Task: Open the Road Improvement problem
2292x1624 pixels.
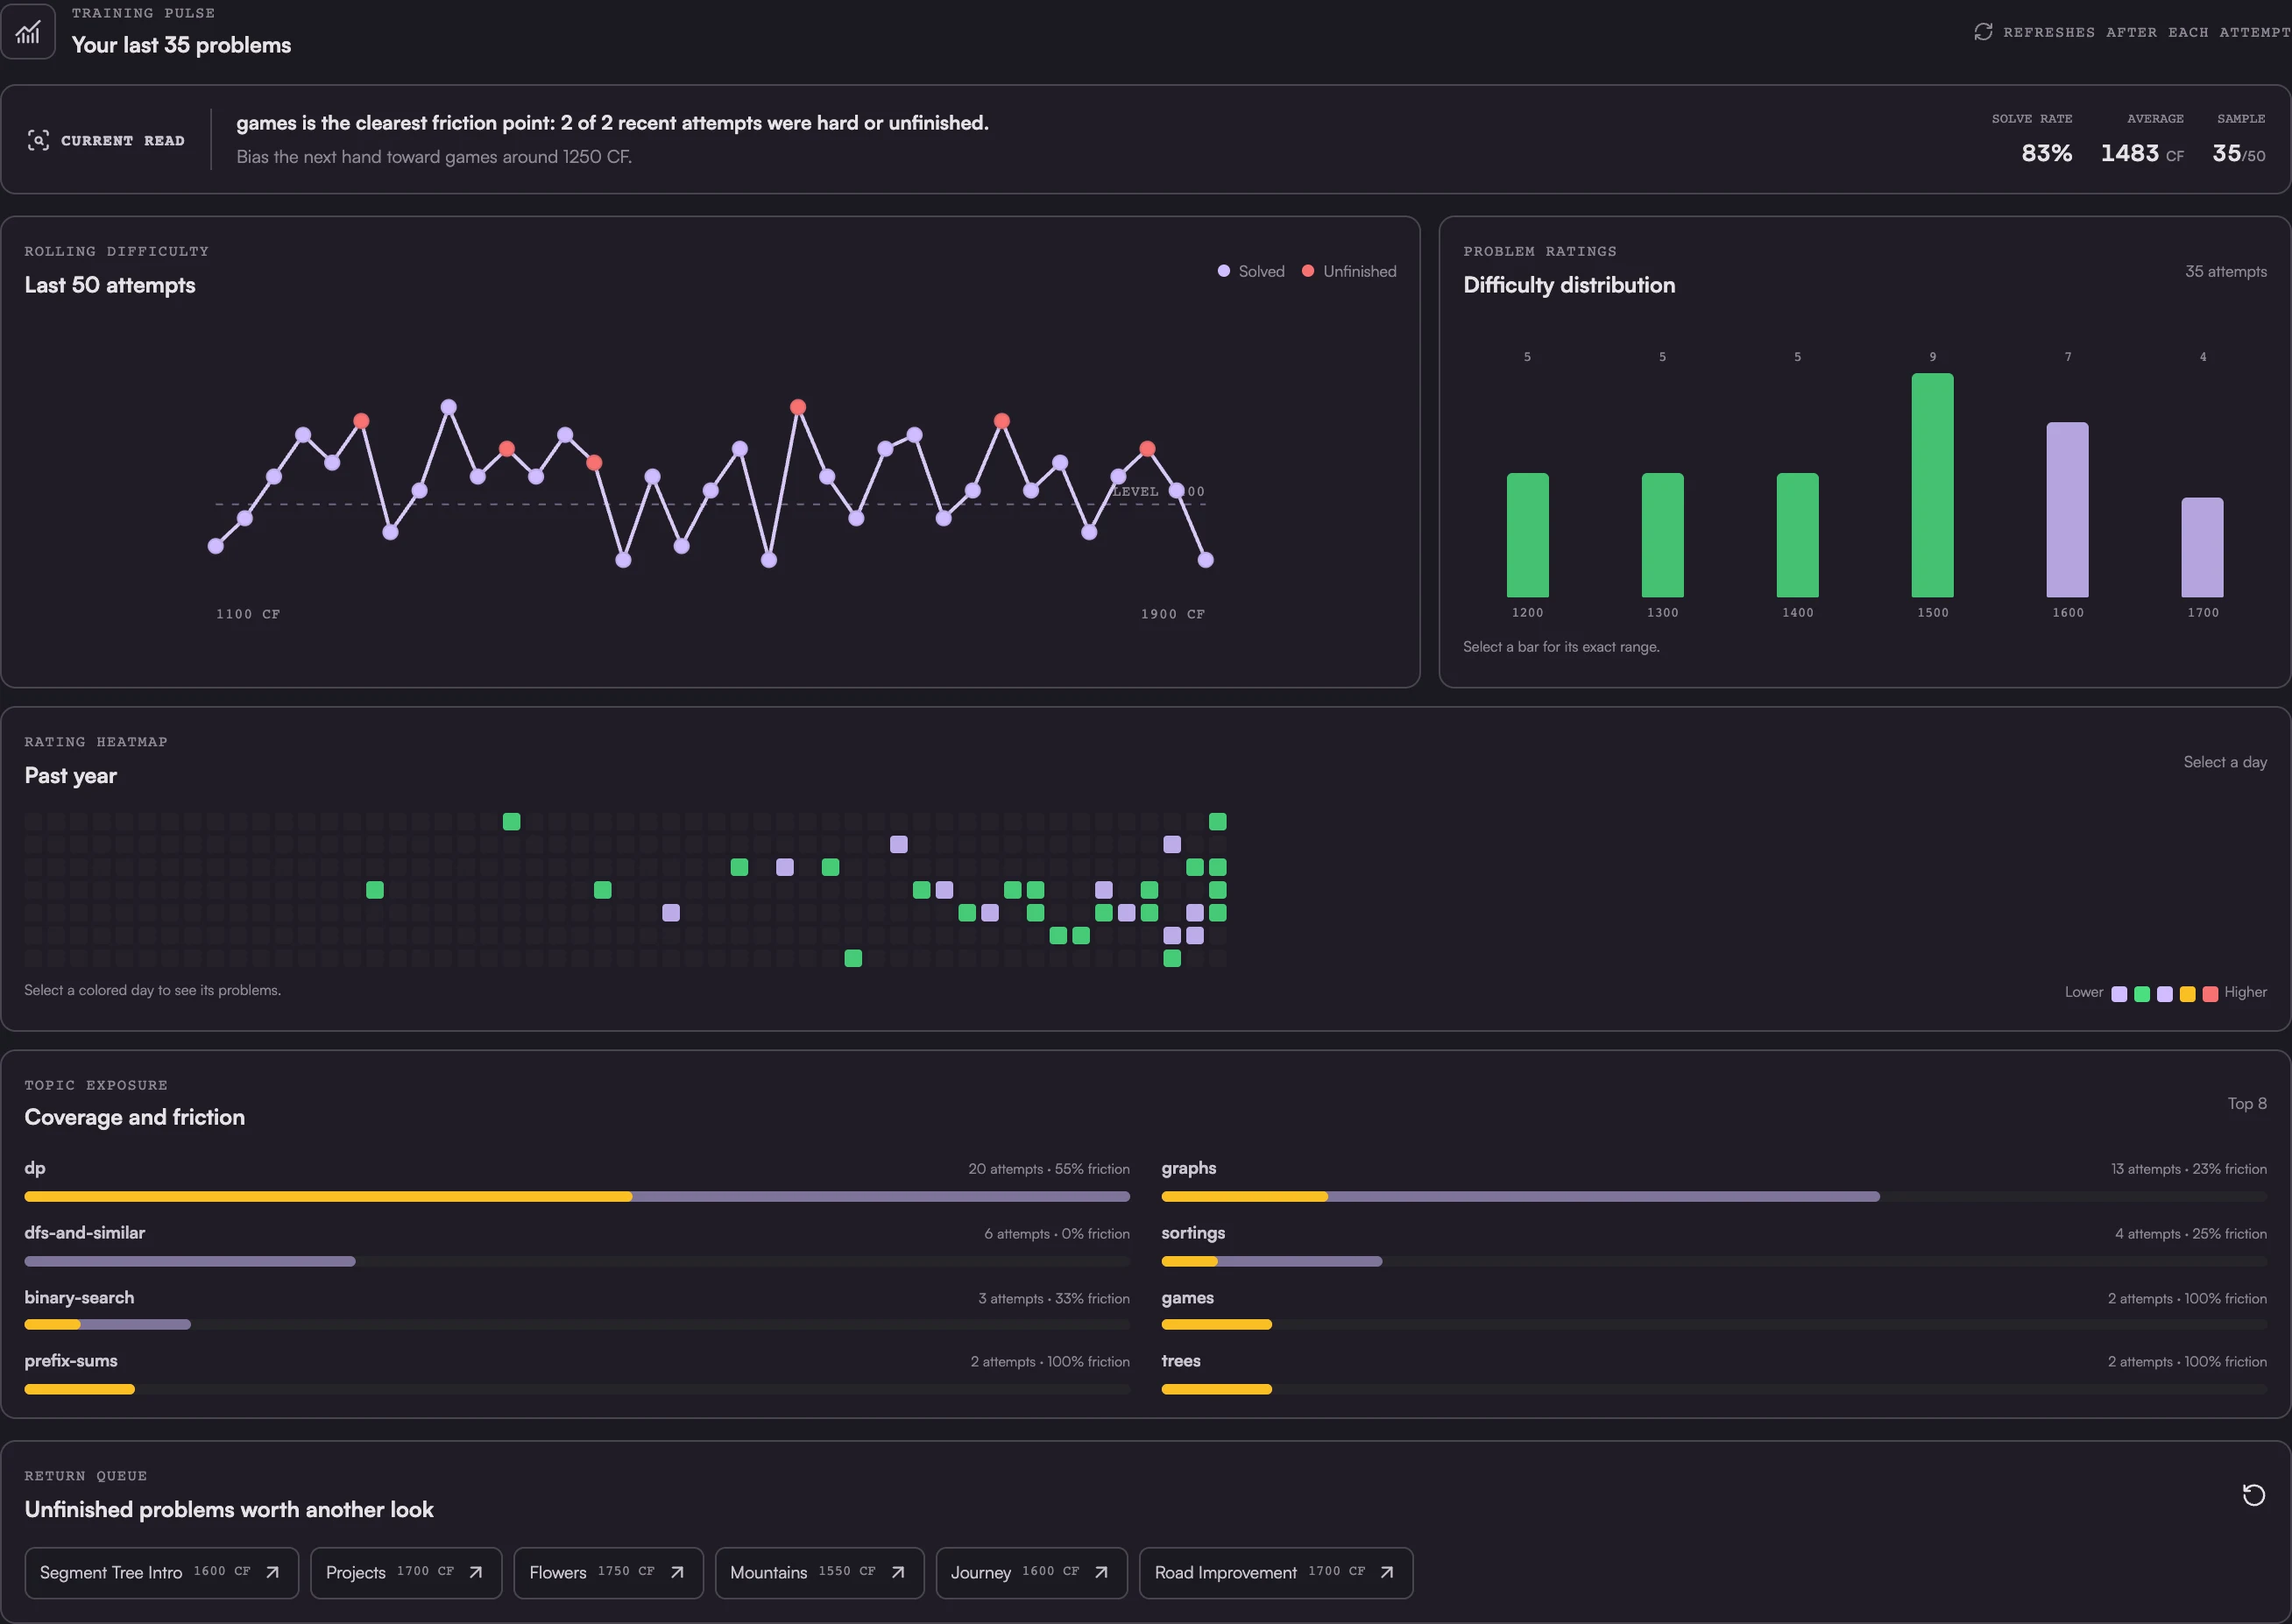Action: coord(1276,1573)
